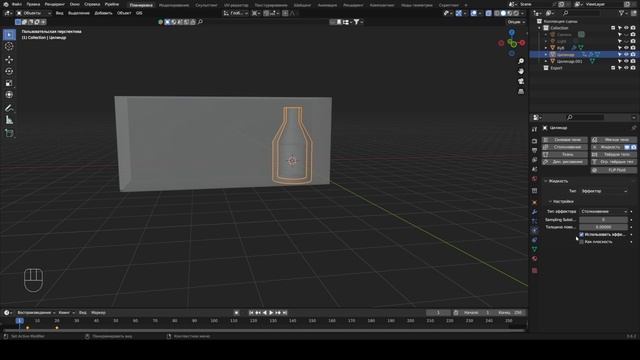Screen dimensions: 640x360
Task: Collapse the Настройки subpanel
Action: point(550,202)
